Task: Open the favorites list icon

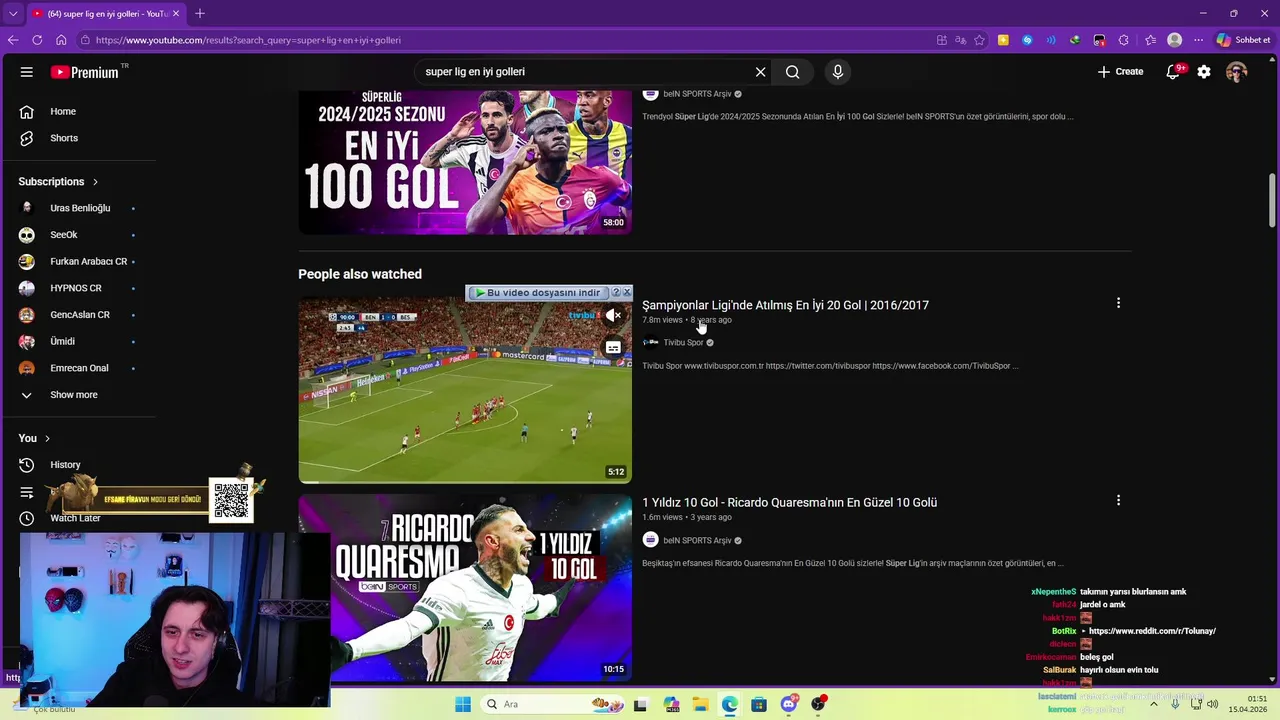Action: [1150, 40]
